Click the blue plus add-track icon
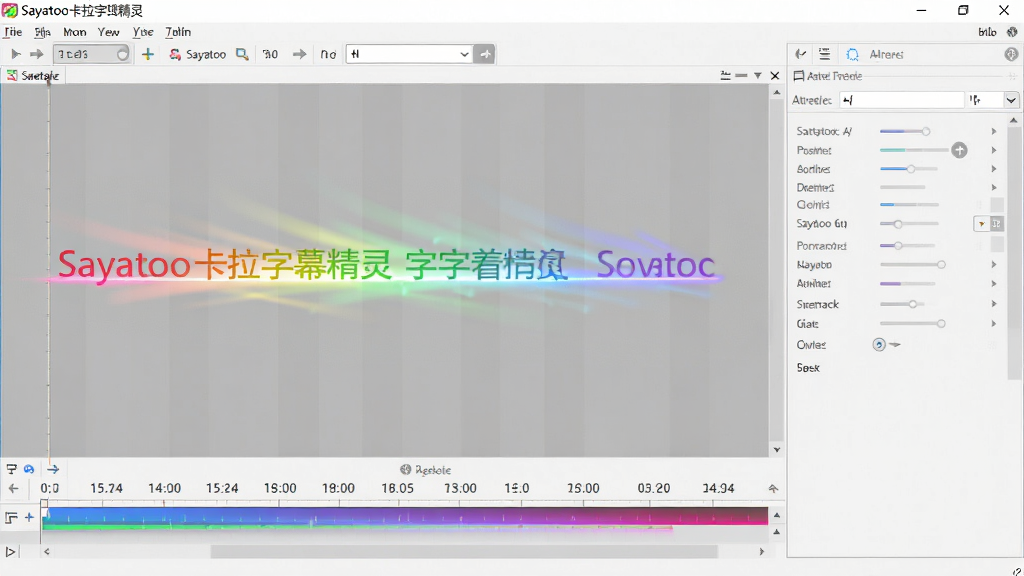Image resolution: width=1024 pixels, height=576 pixels. click(29, 517)
